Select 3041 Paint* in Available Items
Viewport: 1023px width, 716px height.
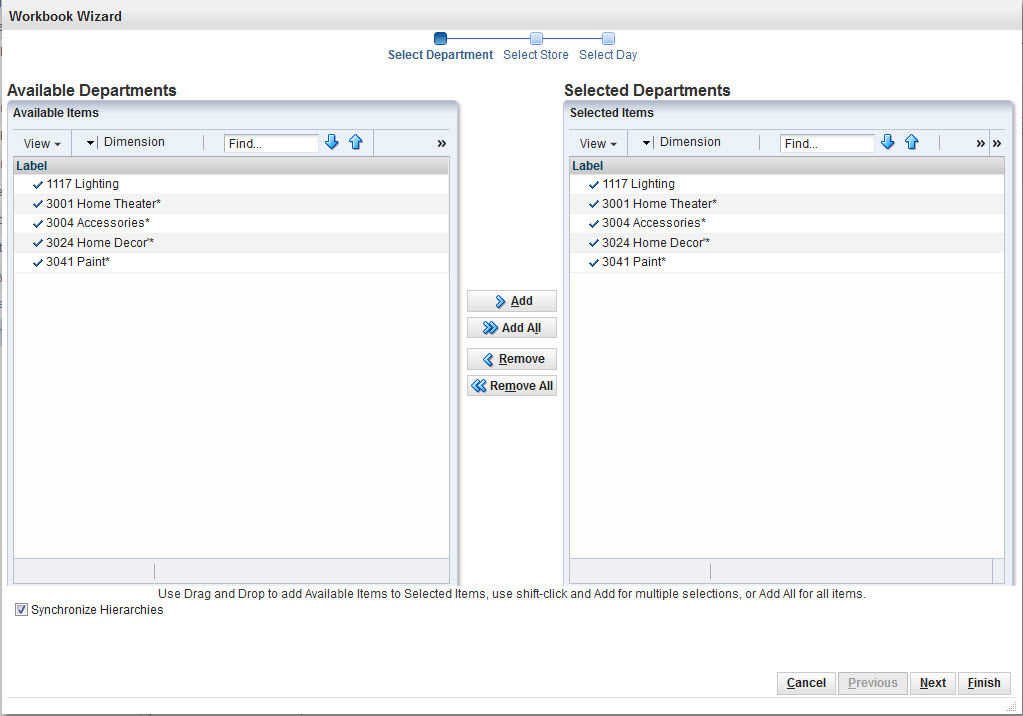pos(232,262)
